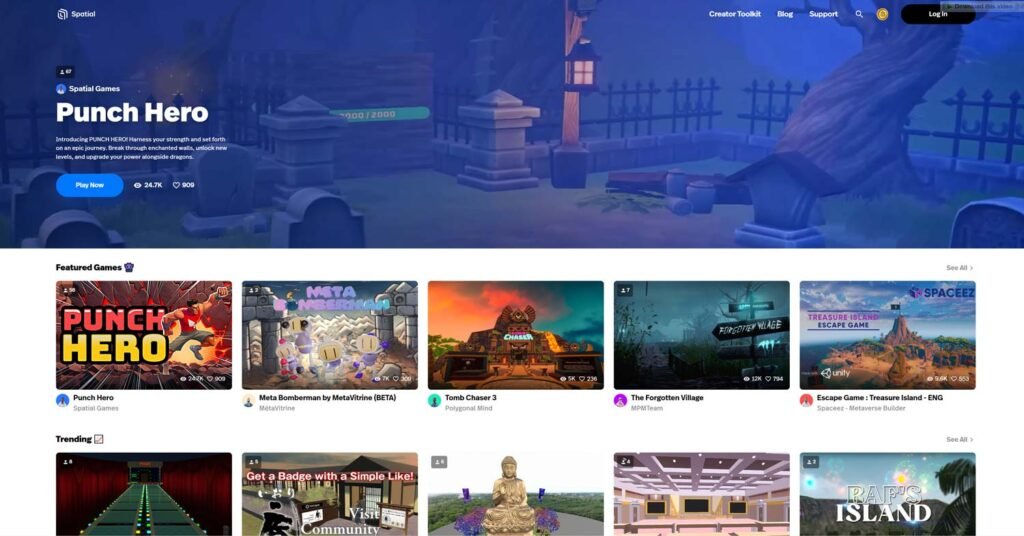1024x536 pixels.
Task: Open Spatial Games creator link in hero
Action: [x=94, y=89]
